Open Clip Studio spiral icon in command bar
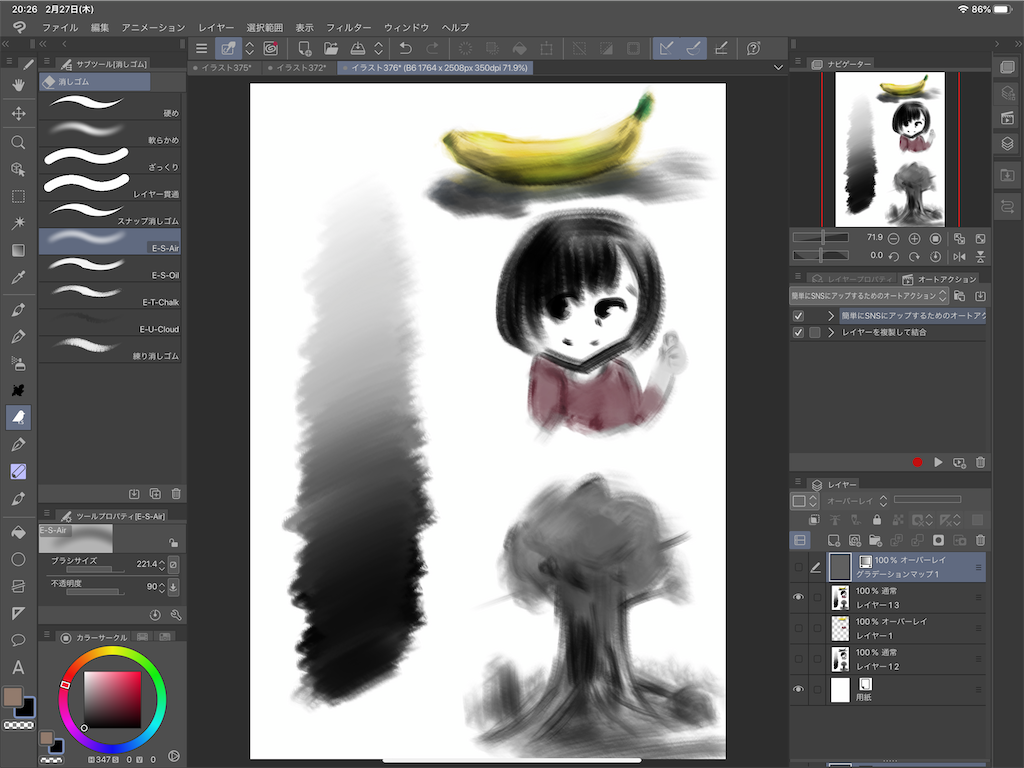The image size is (1024, 768). [x=271, y=48]
